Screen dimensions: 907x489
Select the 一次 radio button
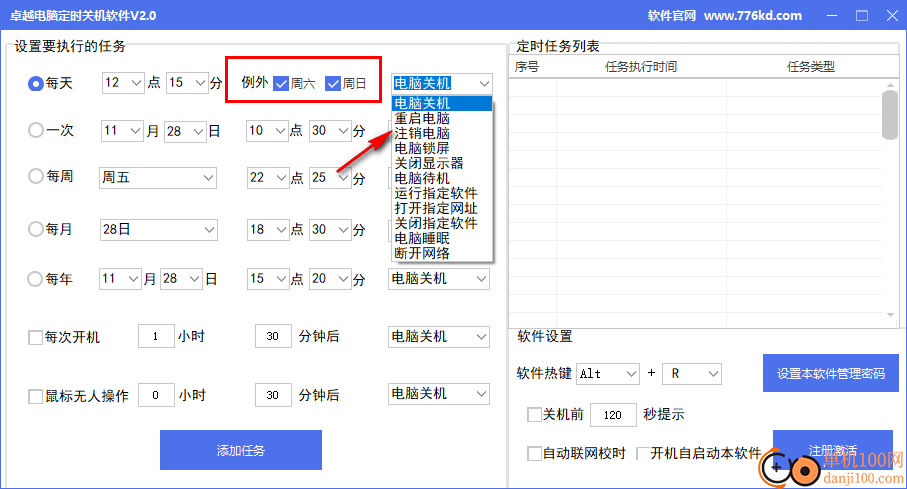pos(36,130)
